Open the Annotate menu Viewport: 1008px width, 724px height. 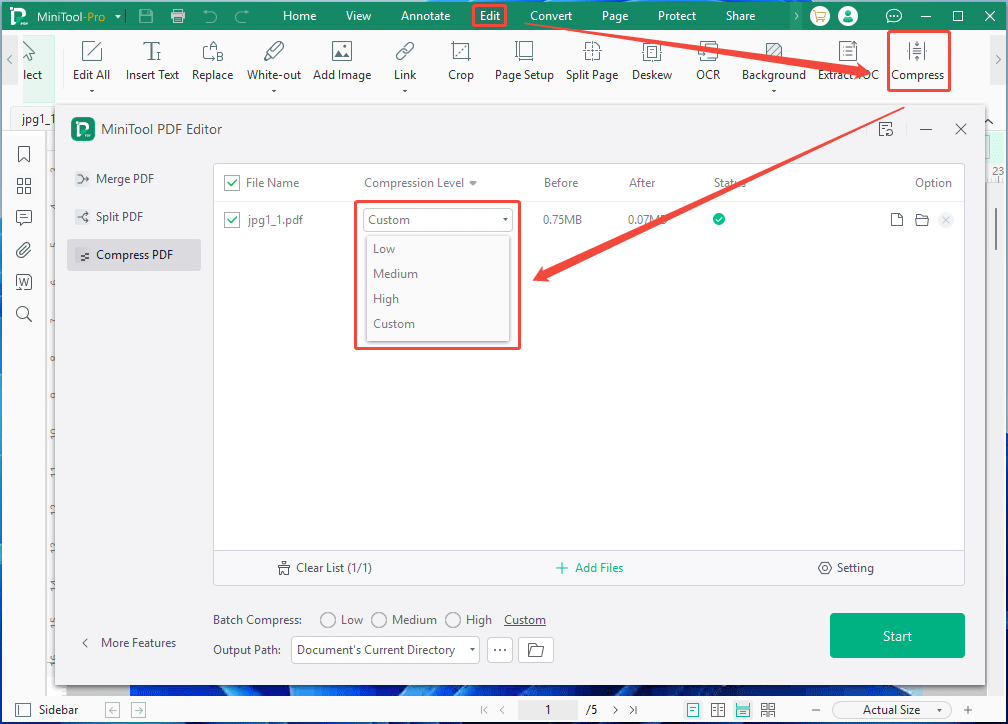click(425, 15)
